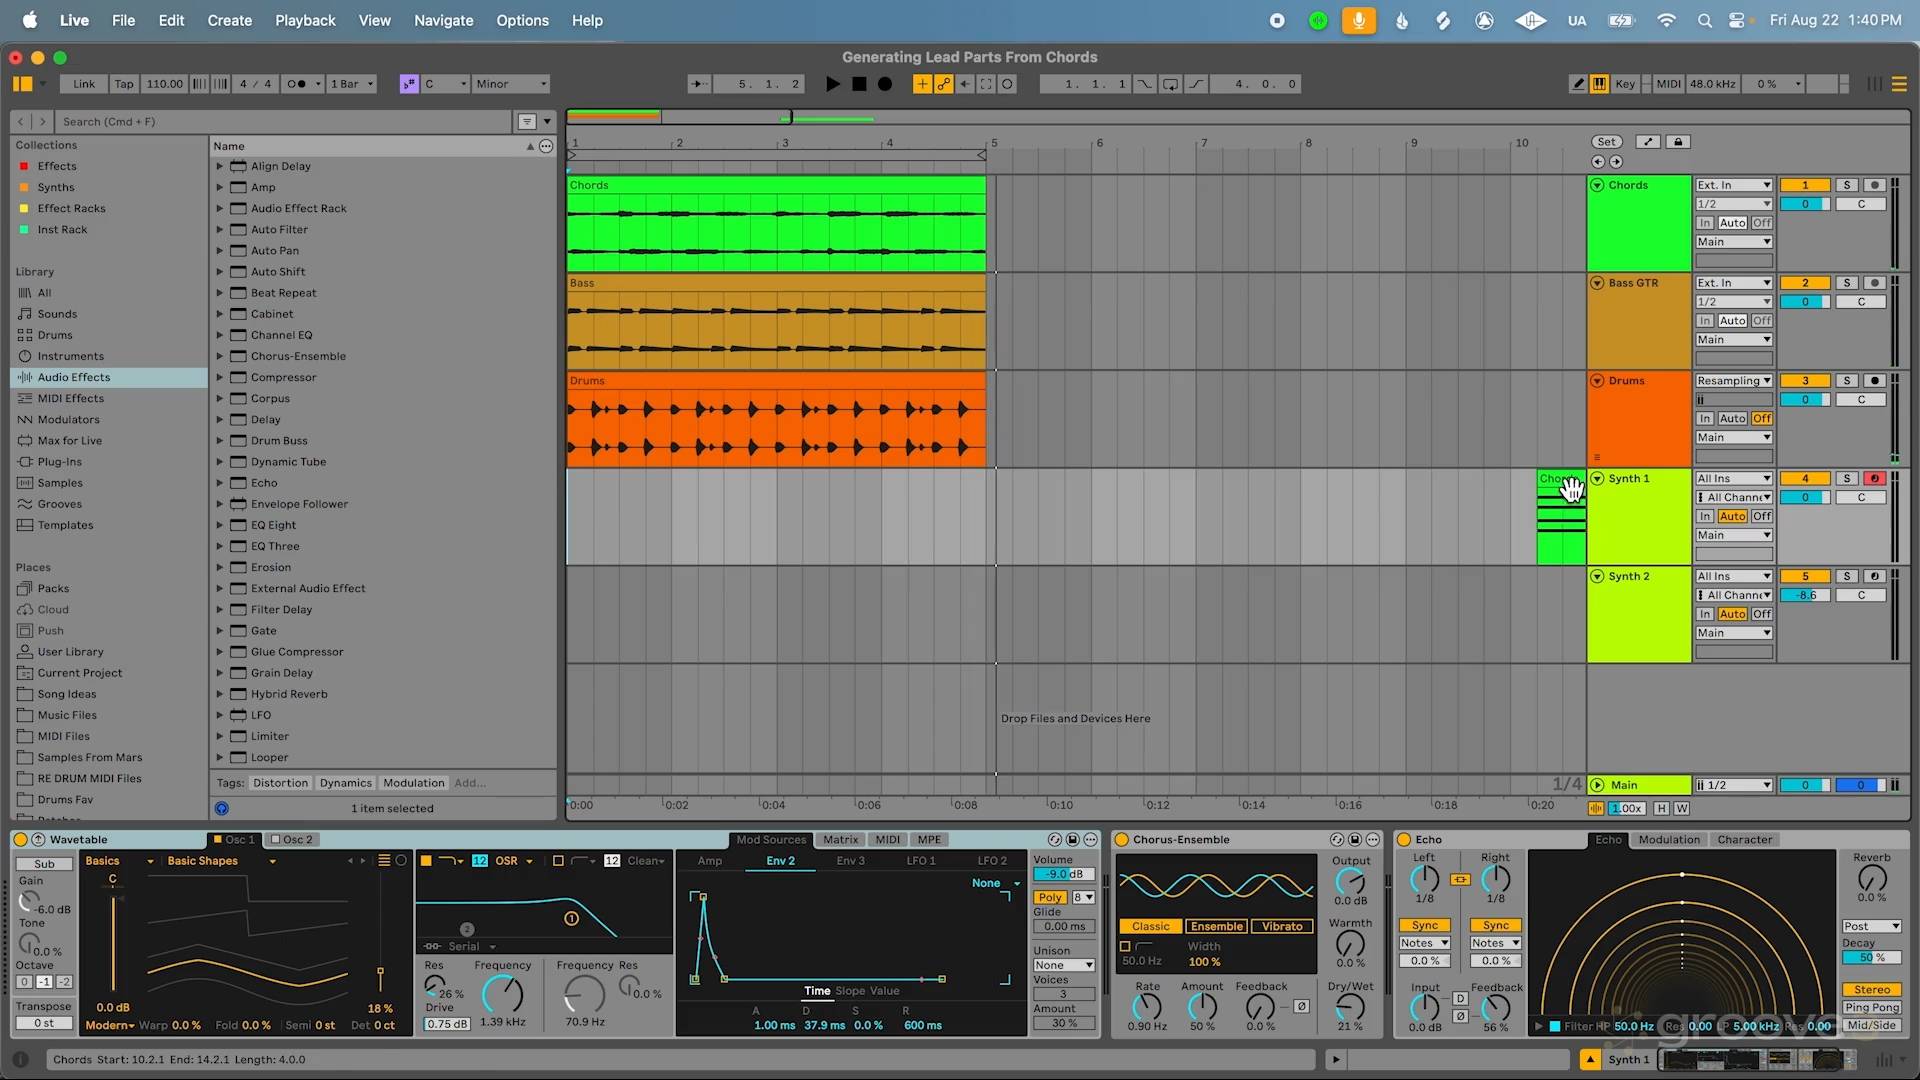This screenshot has height=1080, width=1920.
Task: Enable the Vibrato mode in Chorus-Ensemble
Action: (x=1281, y=927)
